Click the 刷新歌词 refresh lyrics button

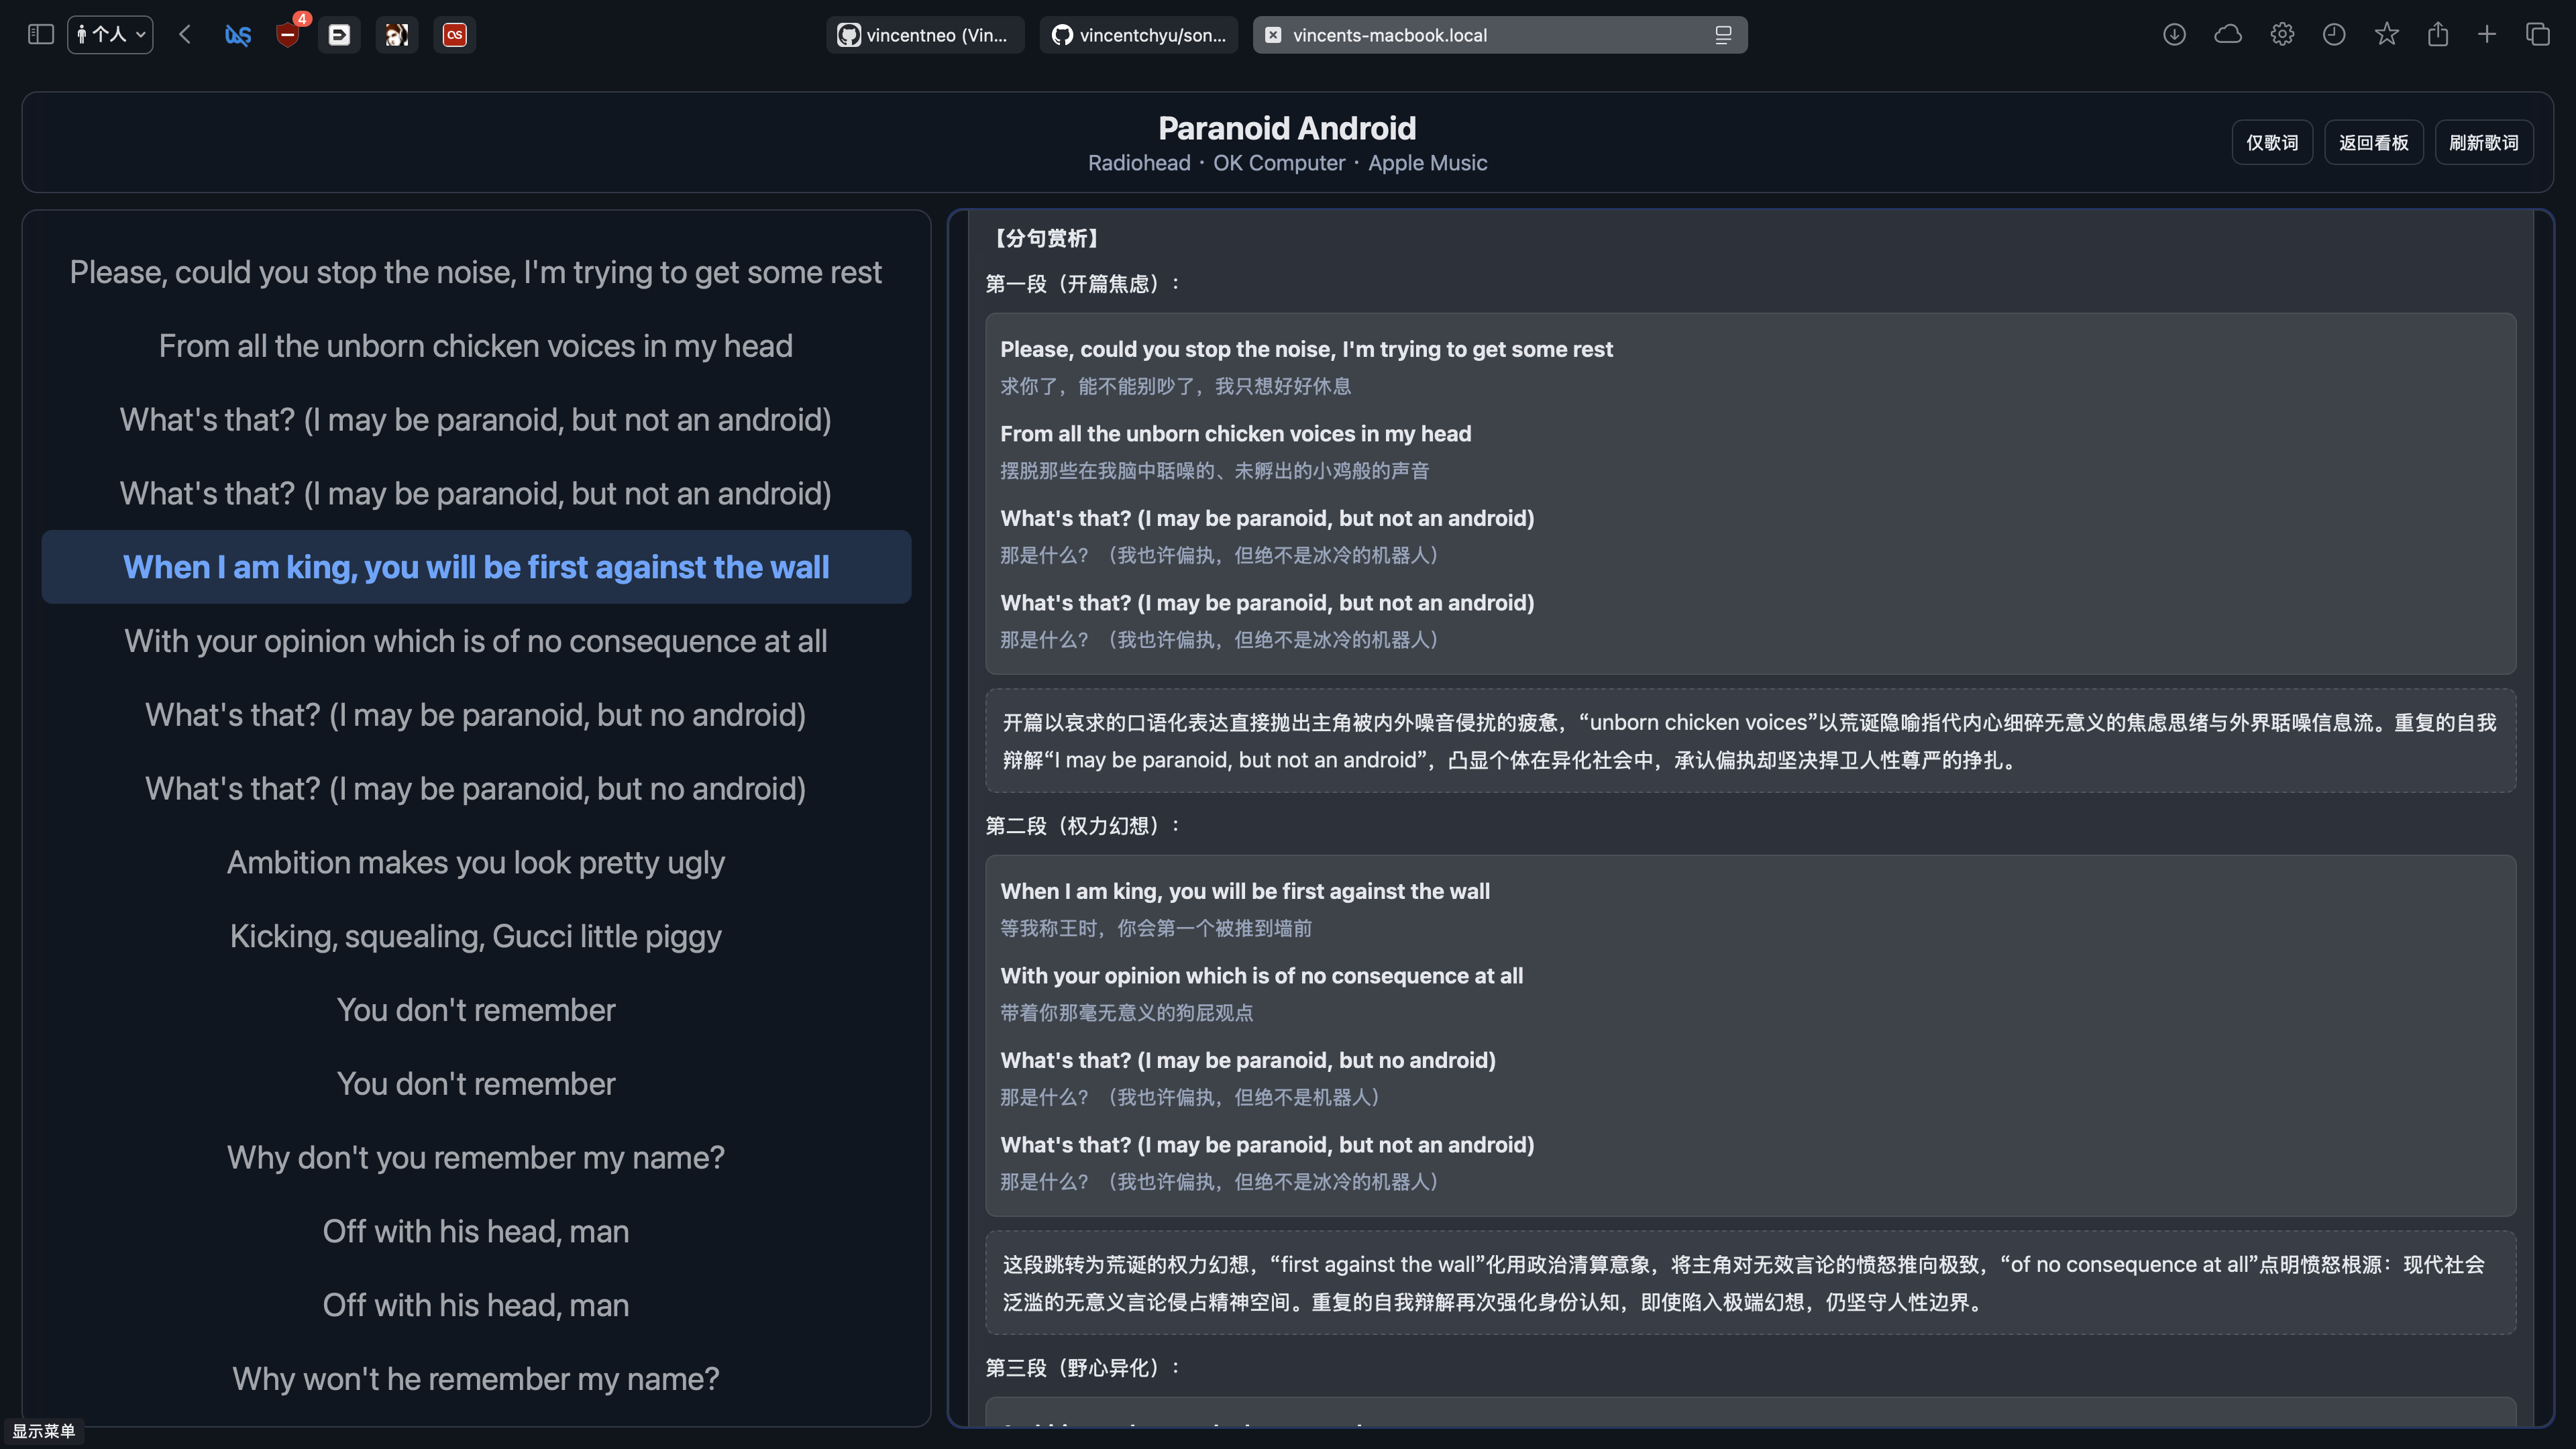[2484, 143]
